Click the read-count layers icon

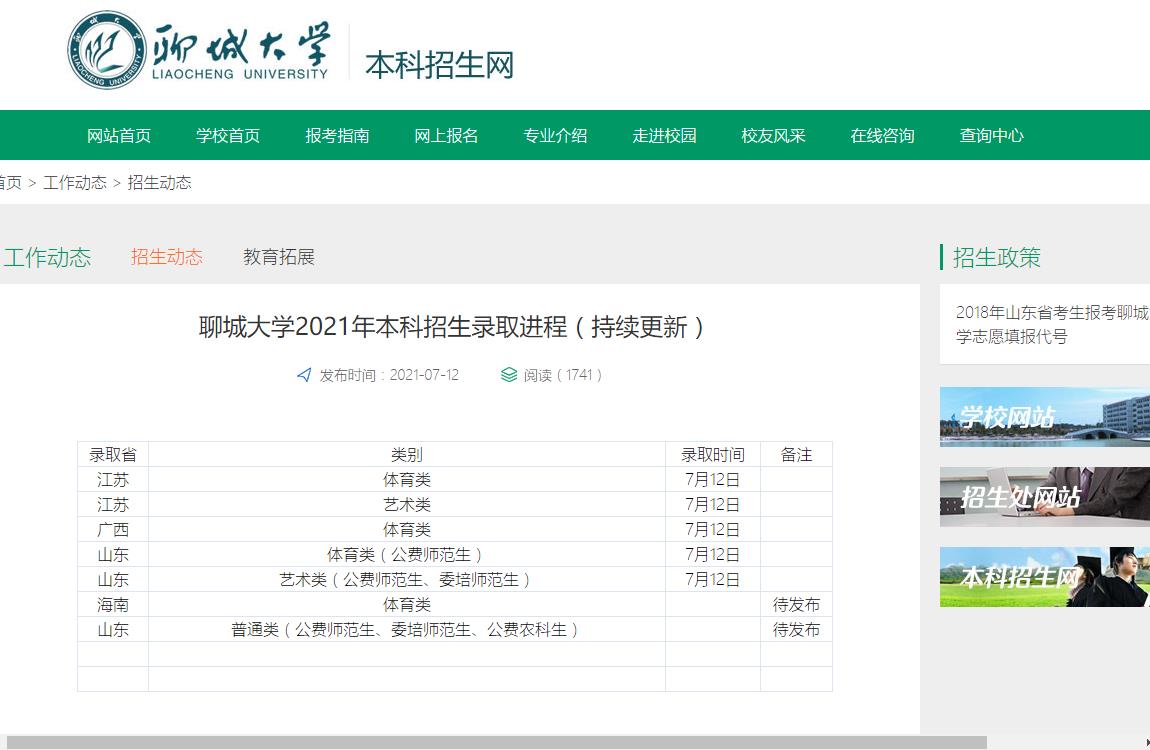(509, 375)
